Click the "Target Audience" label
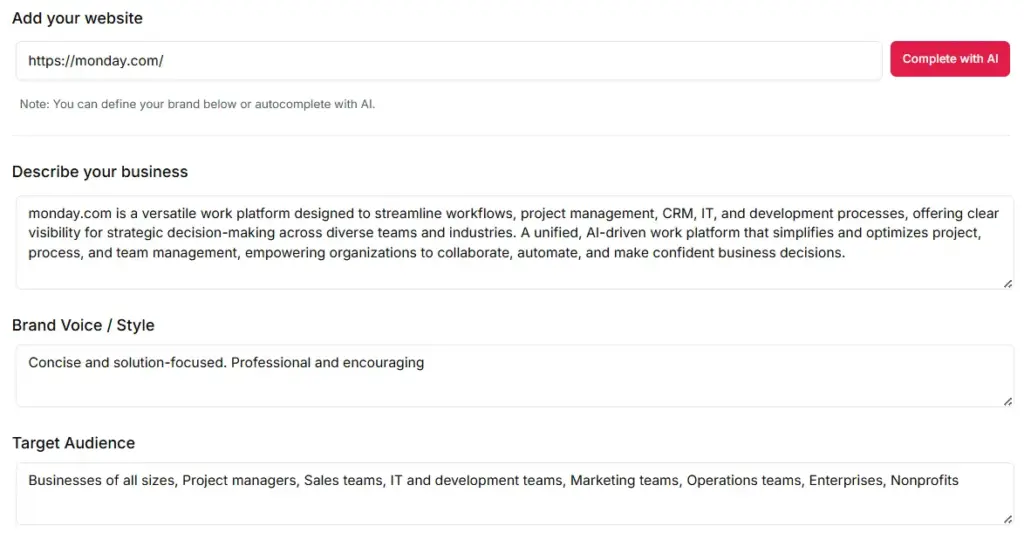 (x=73, y=443)
